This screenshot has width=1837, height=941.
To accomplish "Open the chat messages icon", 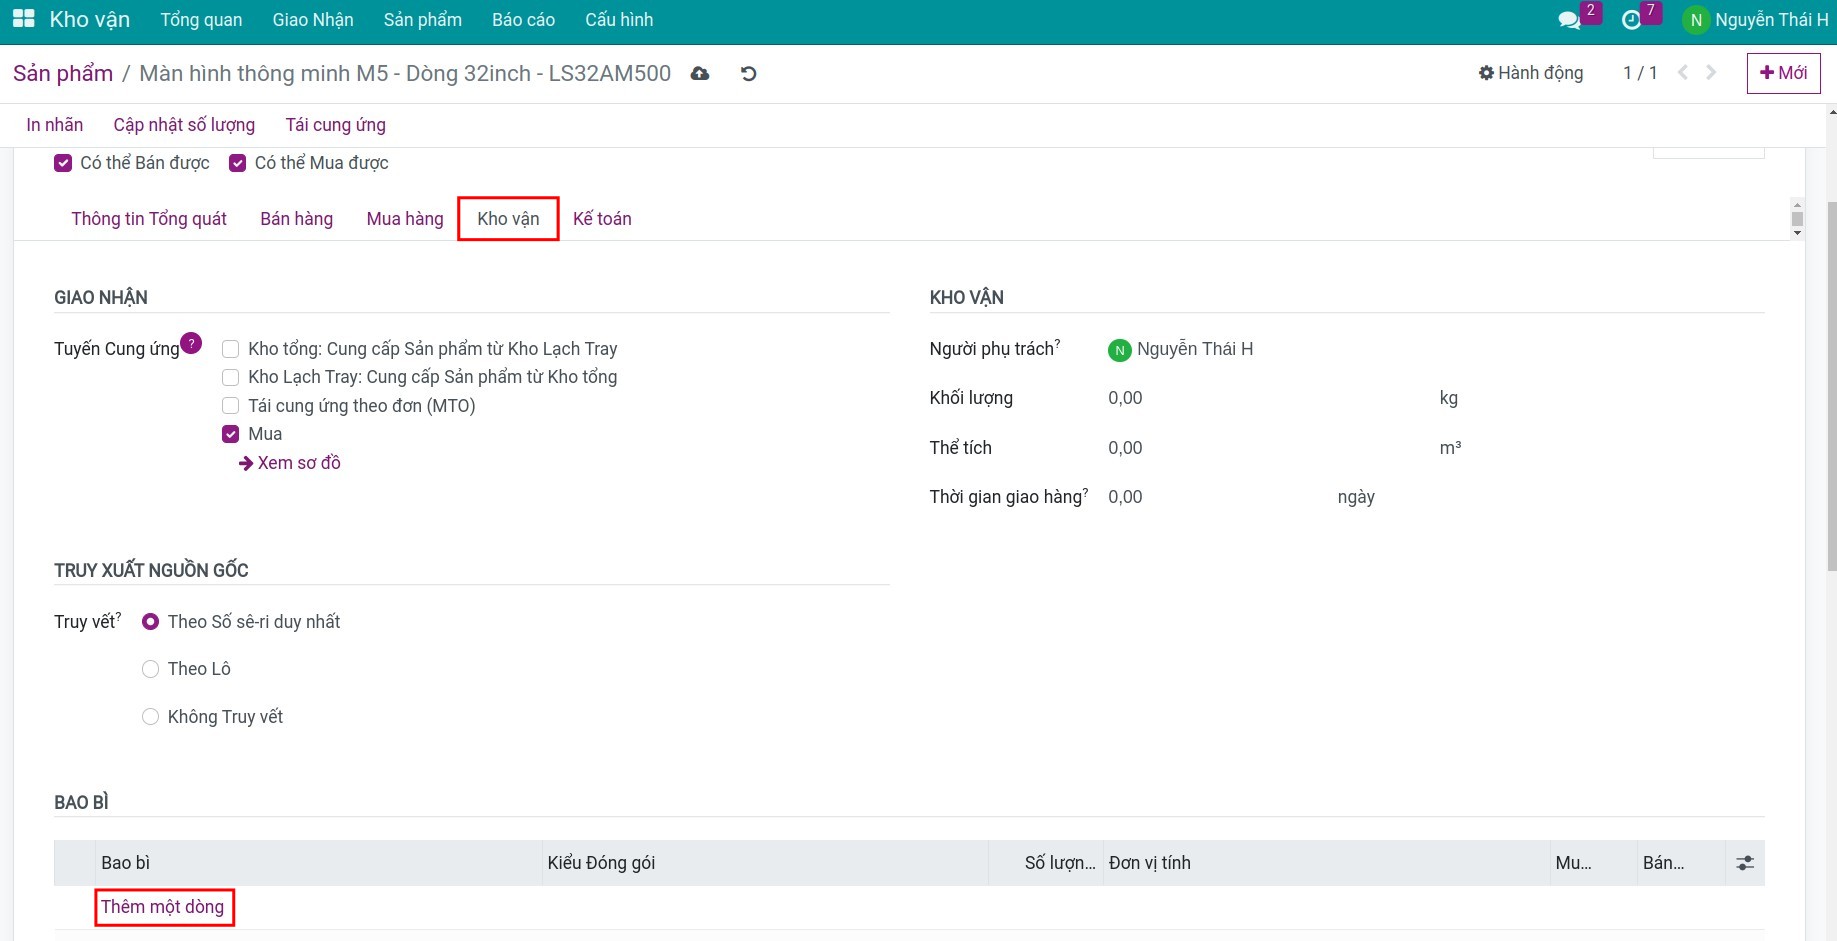I will click(x=1569, y=20).
